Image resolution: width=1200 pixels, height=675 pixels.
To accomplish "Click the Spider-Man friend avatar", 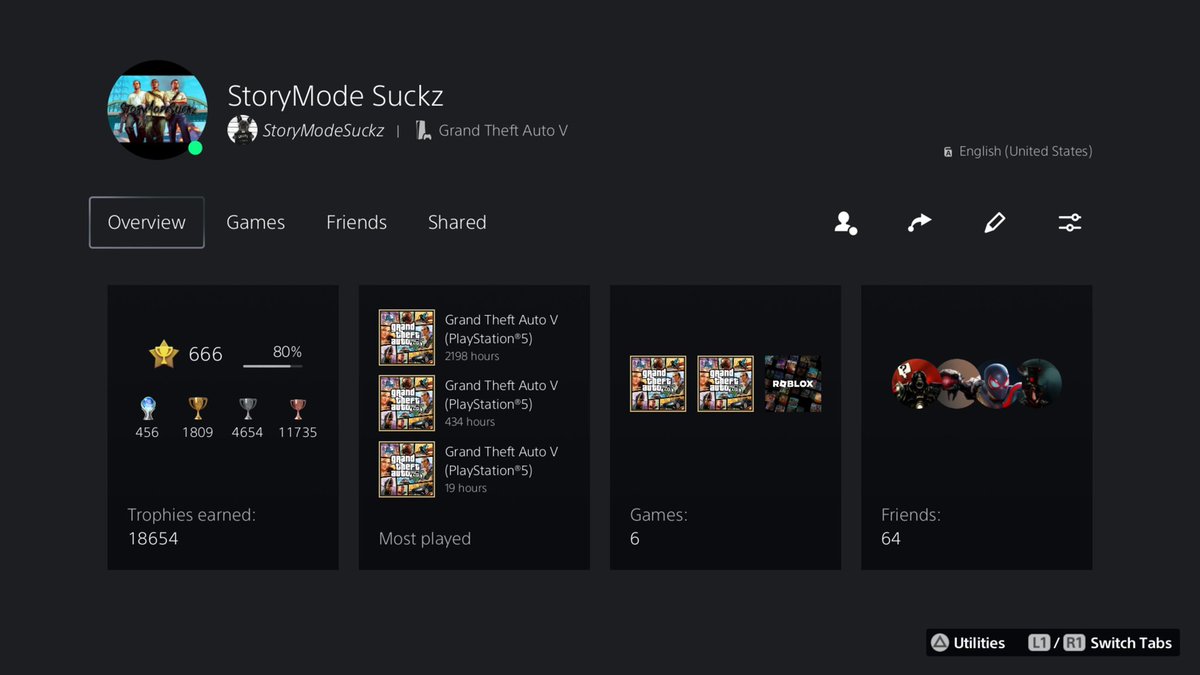I will click(999, 384).
